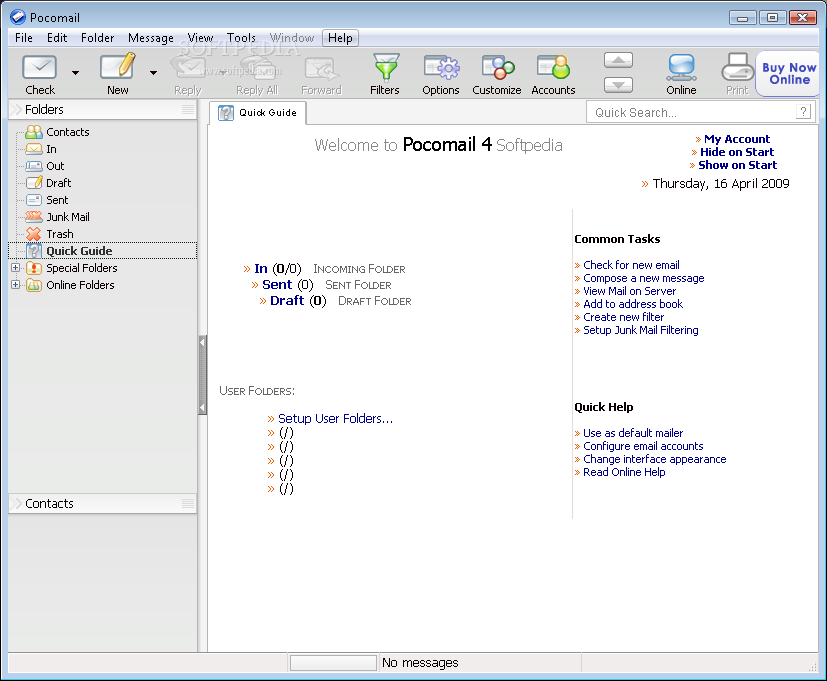This screenshot has width=827, height=681.
Task: Open the Message menu
Action: (151, 38)
